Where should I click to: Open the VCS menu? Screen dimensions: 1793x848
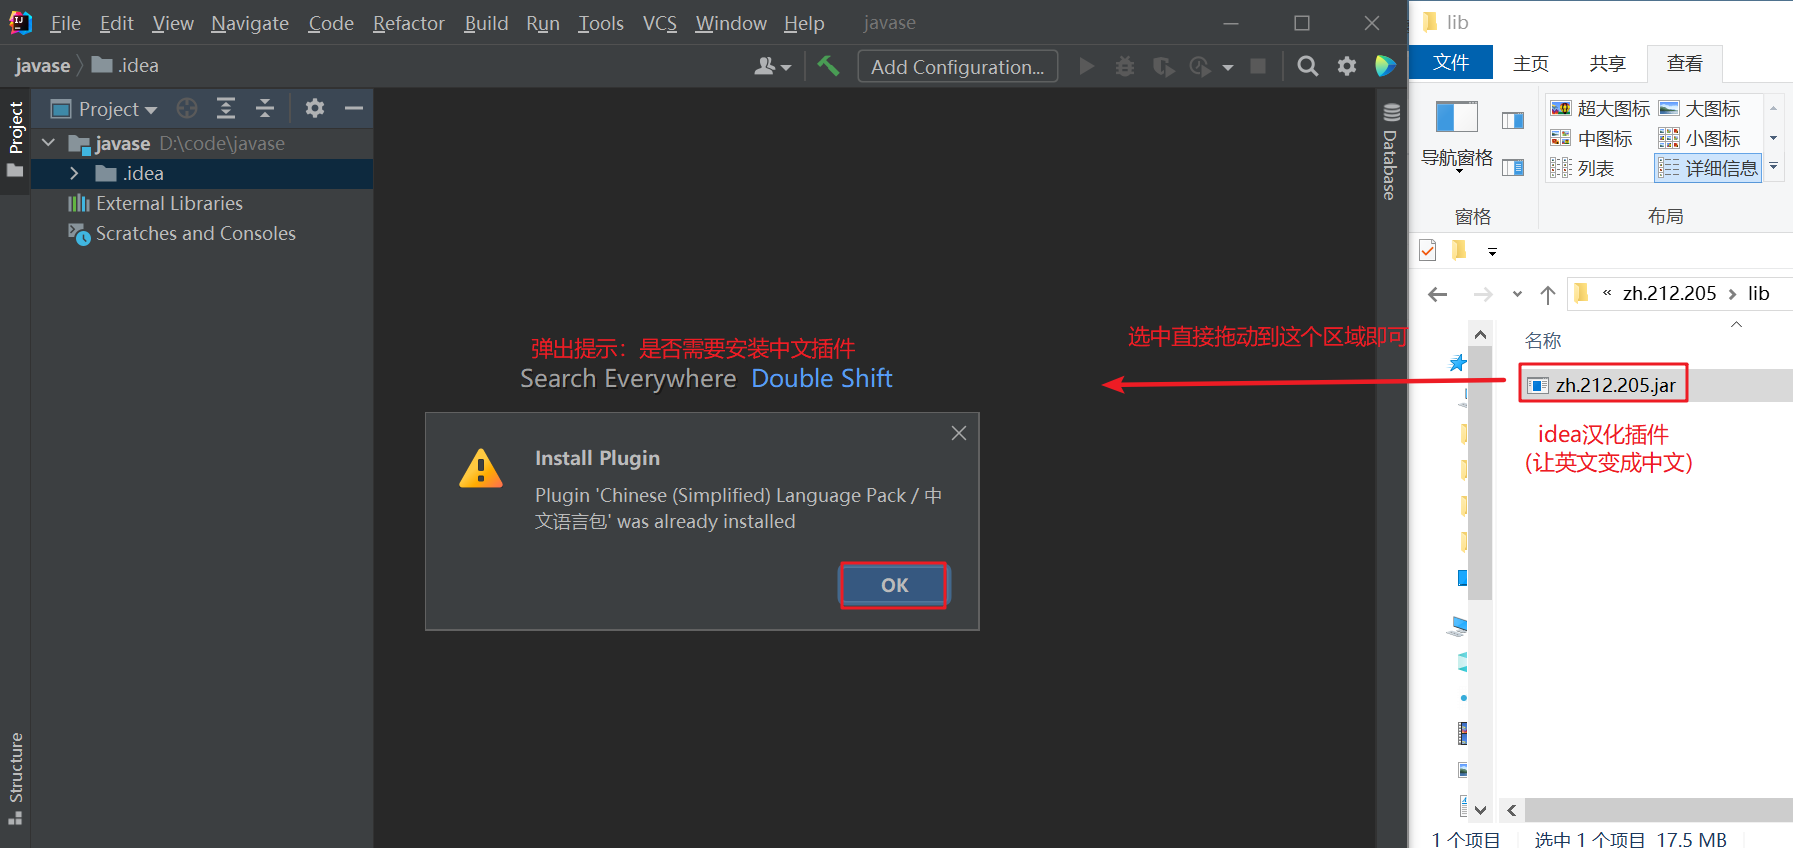click(659, 23)
